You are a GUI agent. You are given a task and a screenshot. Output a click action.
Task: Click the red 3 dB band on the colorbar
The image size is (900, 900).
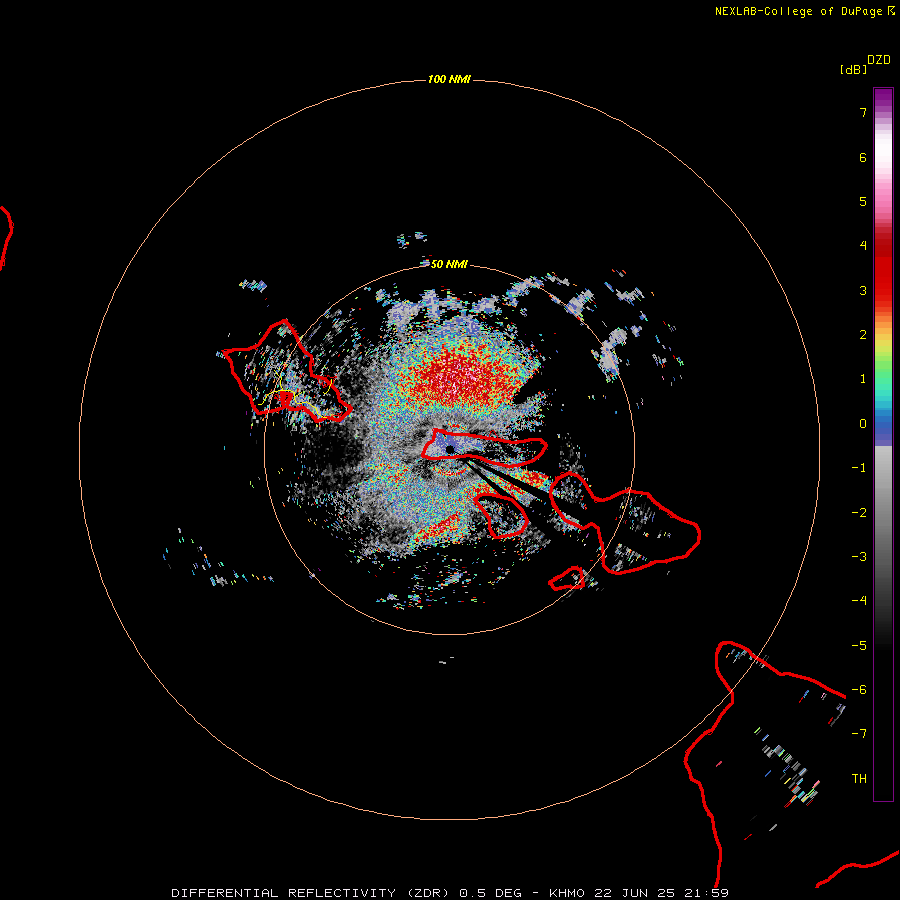tap(883, 290)
